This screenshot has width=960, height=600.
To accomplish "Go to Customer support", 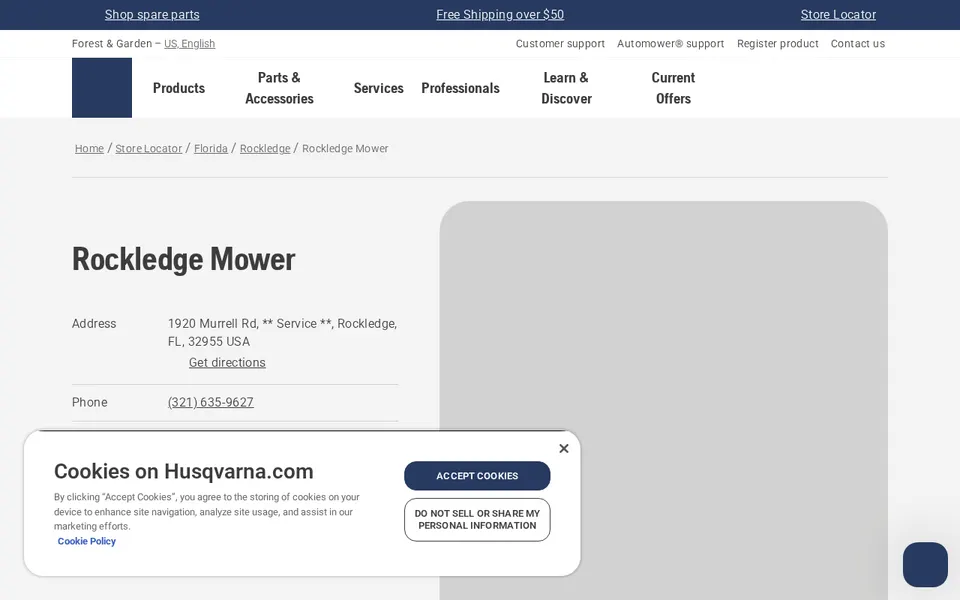I will point(560,43).
